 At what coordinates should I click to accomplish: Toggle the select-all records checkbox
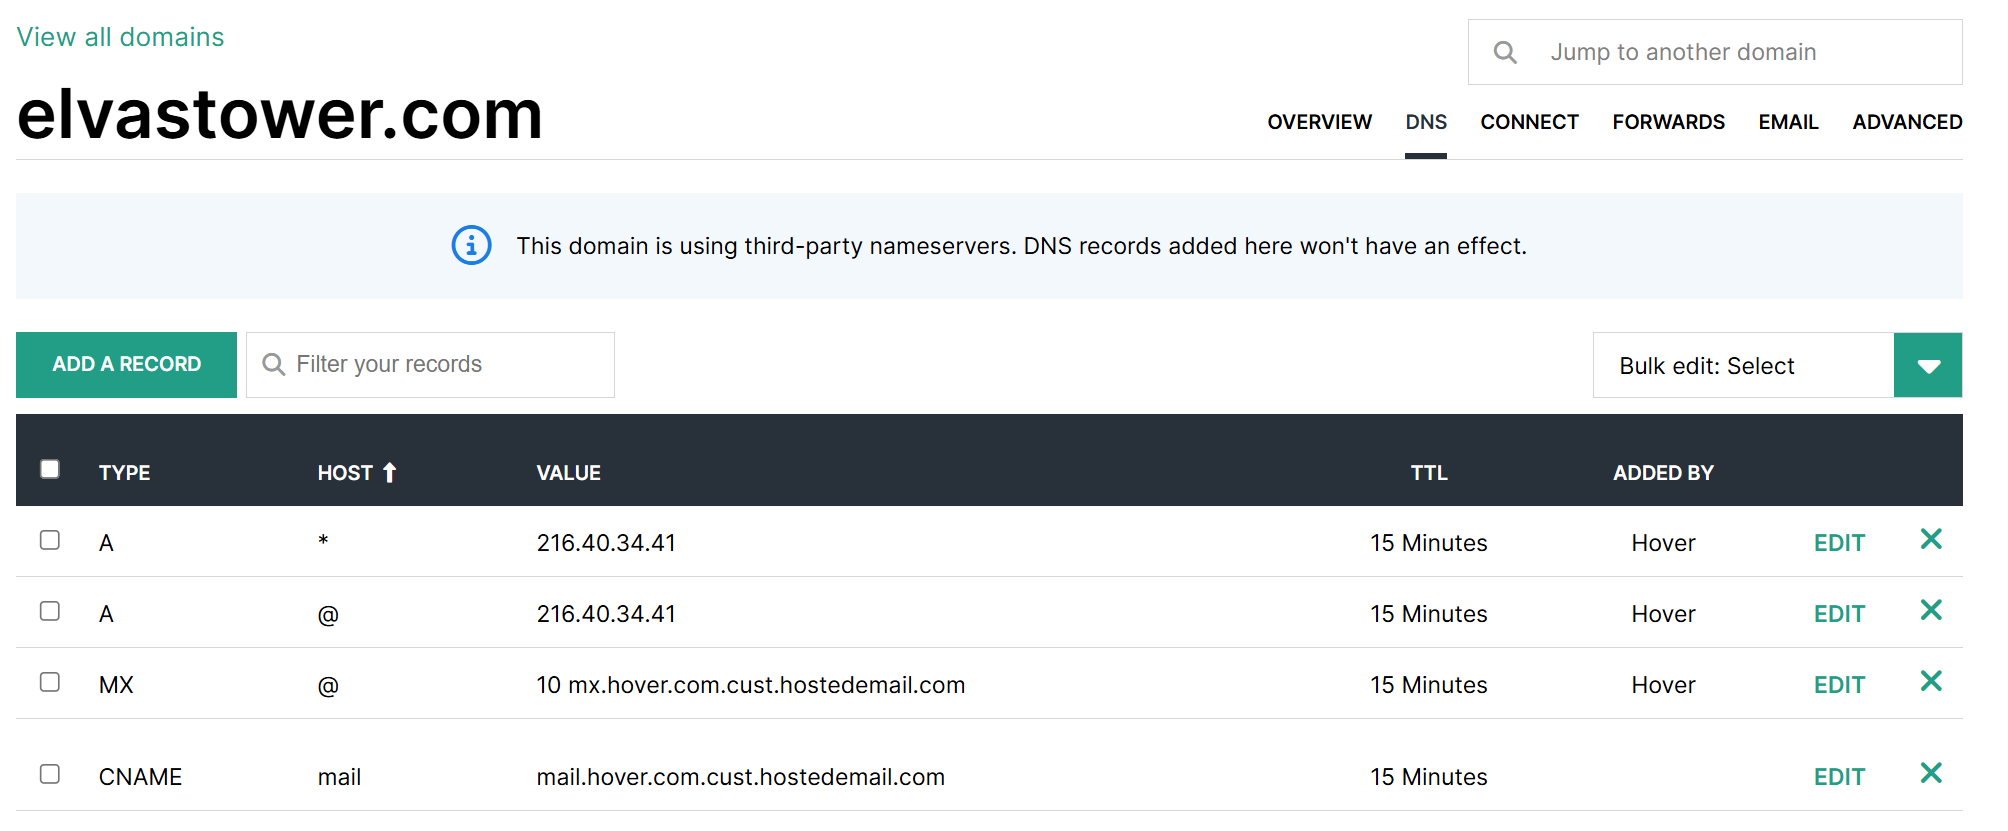50,469
